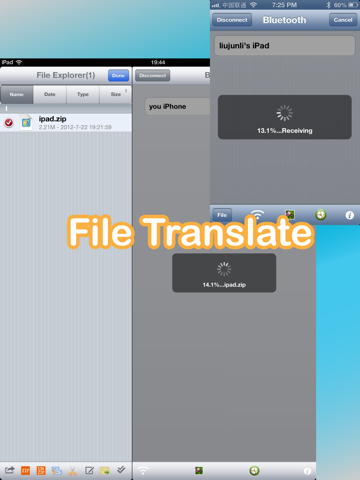Sort files by Size tab
Screen dimensions: 360x480
pos(115,94)
